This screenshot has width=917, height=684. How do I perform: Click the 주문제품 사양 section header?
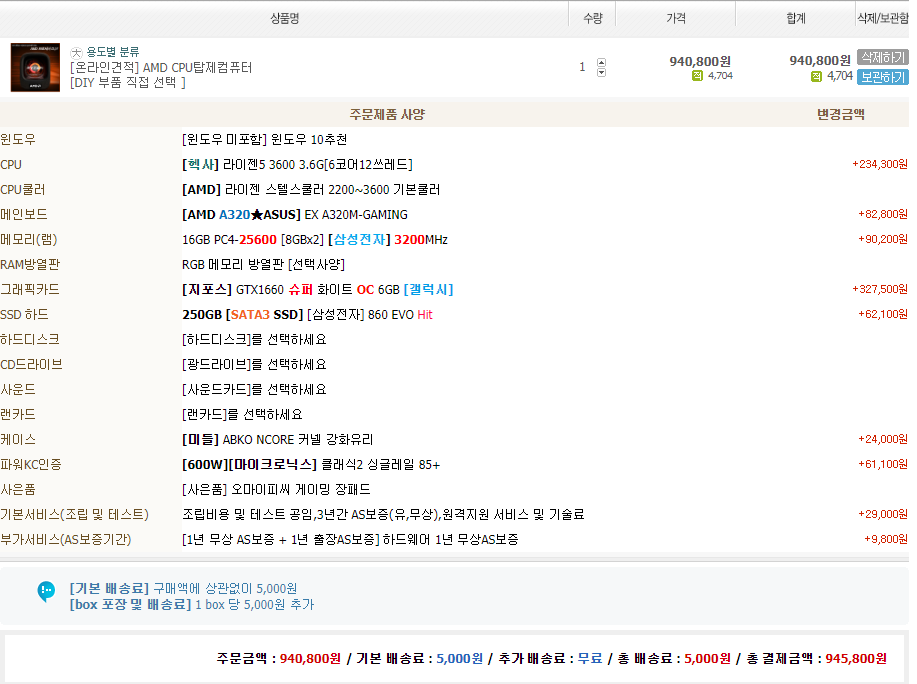[387, 114]
